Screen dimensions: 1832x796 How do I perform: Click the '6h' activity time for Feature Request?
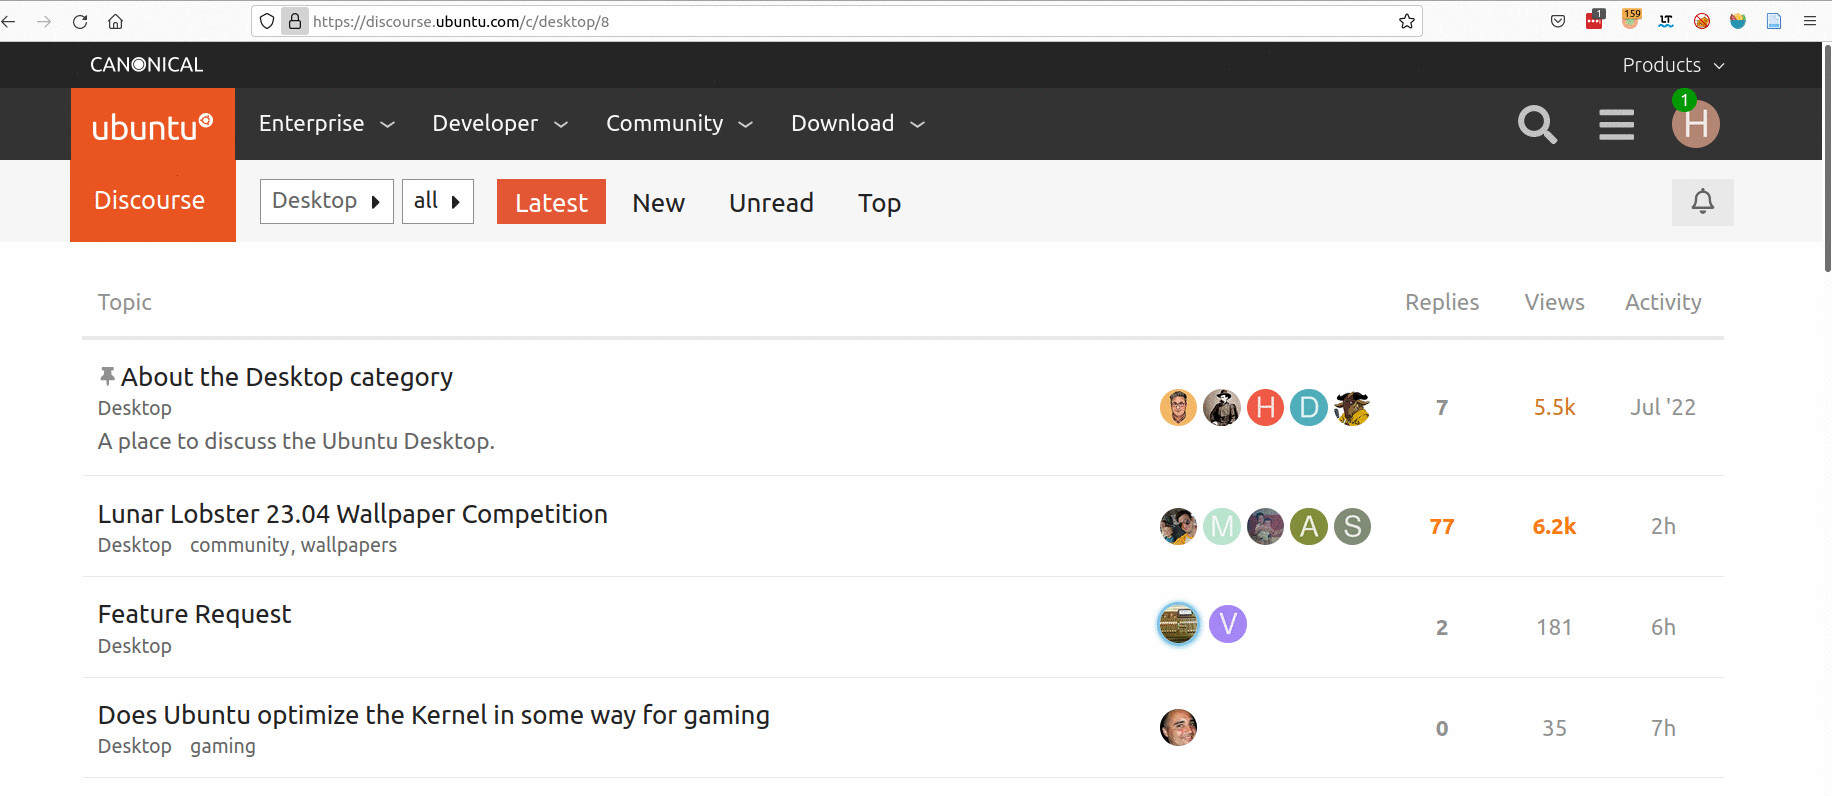tap(1663, 627)
